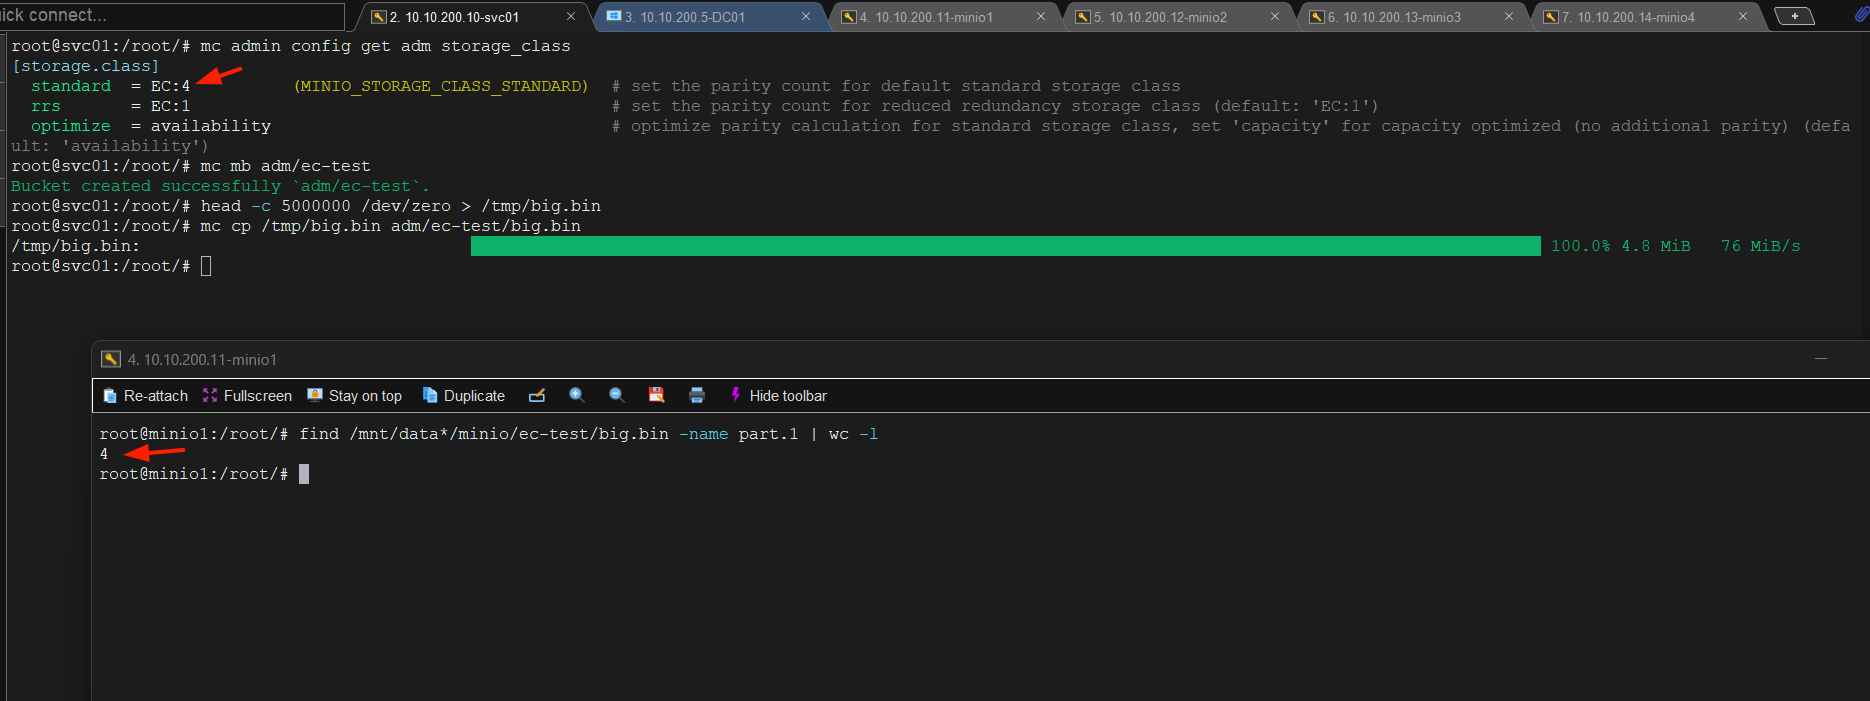The height and width of the screenshot is (701, 1870).
Task: Close the 10.10.200.14-minio4 tab
Action: tap(1742, 16)
